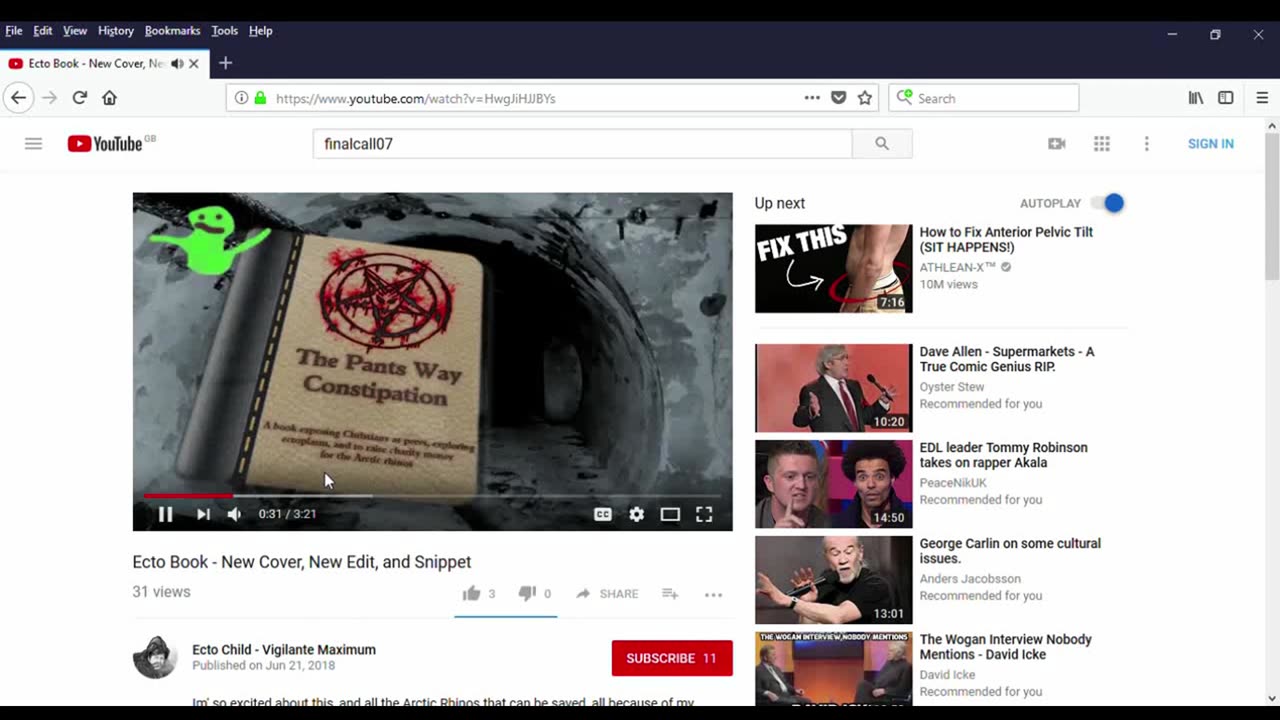Open video player settings gear
This screenshot has height=720, width=1280.
point(637,514)
